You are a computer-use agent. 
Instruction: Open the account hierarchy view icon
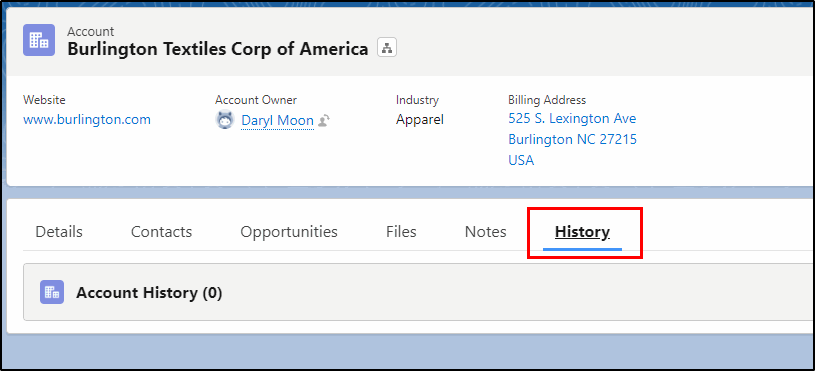pyautogui.click(x=387, y=48)
